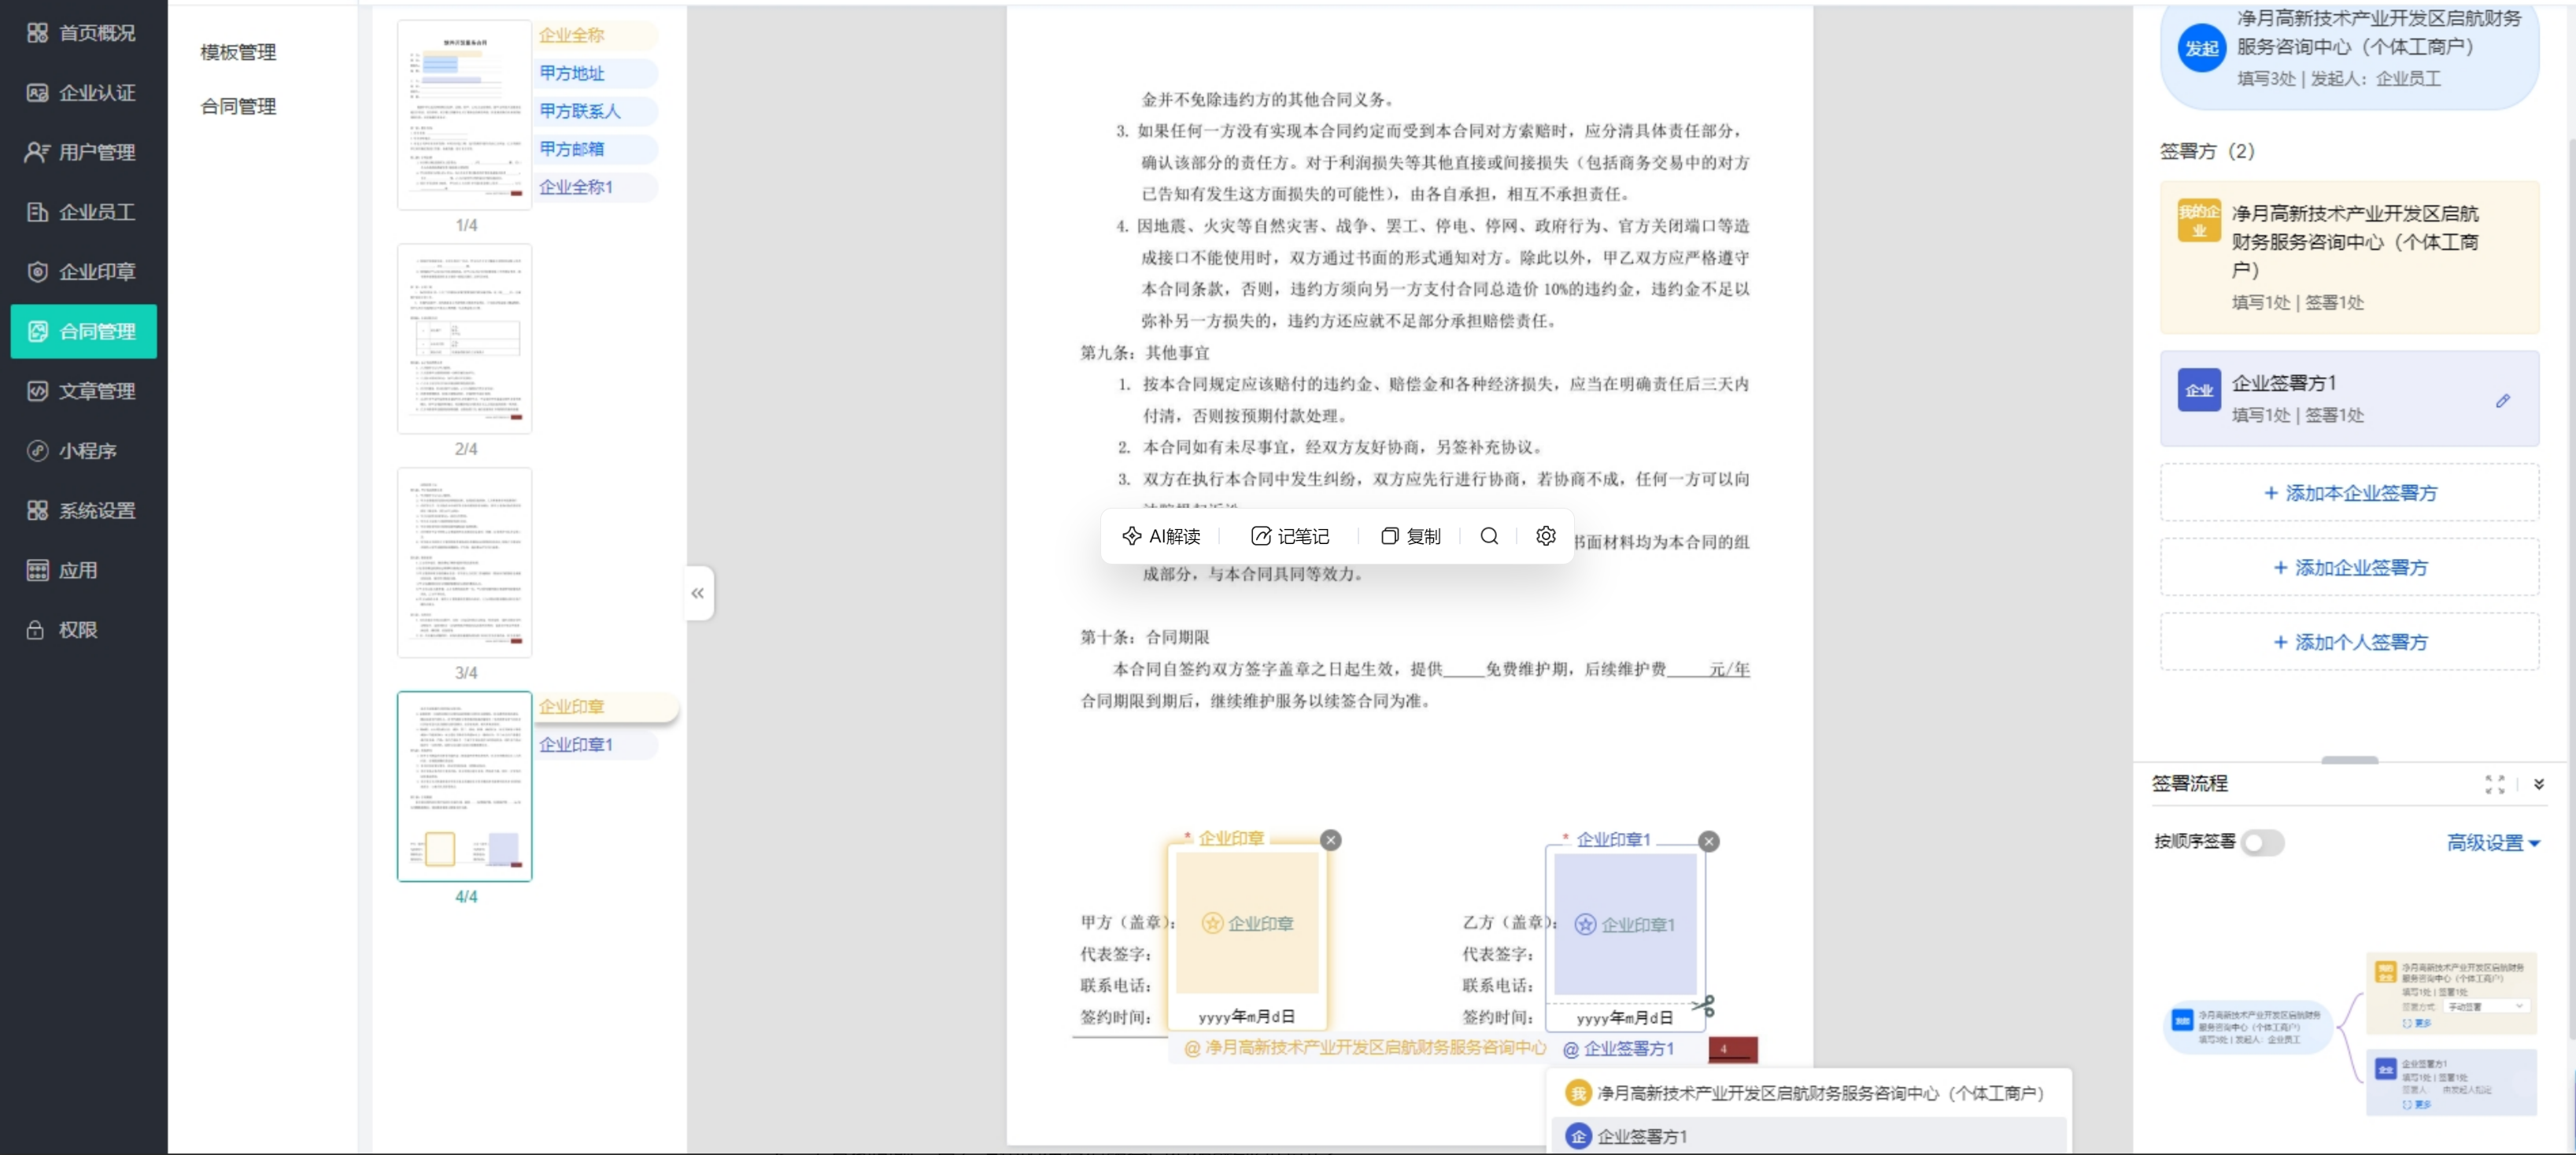Viewport: 2576px width, 1155px height.
Task: Click 记笔记 in floating toolbar
Action: [x=1290, y=536]
